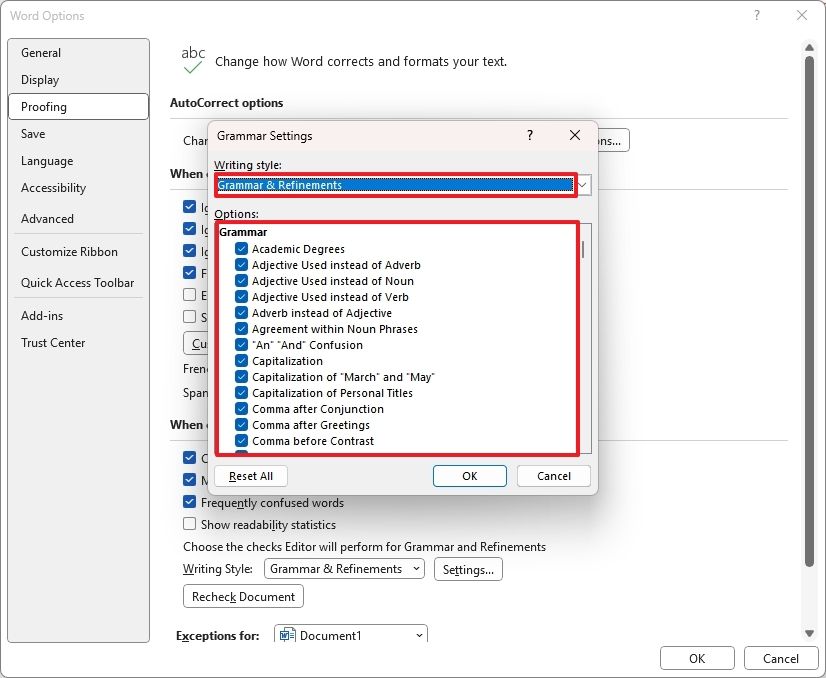Click the Reset All button
The width and height of the screenshot is (826, 678).
[250, 476]
